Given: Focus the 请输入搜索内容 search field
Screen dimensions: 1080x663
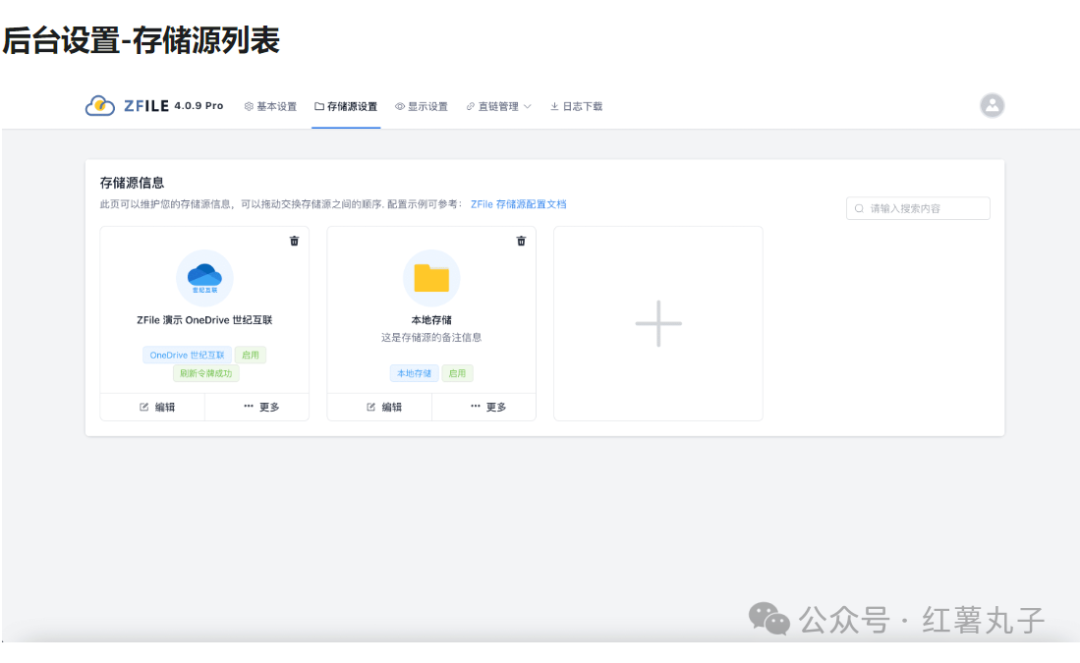Looking at the screenshot, I should 917,208.
